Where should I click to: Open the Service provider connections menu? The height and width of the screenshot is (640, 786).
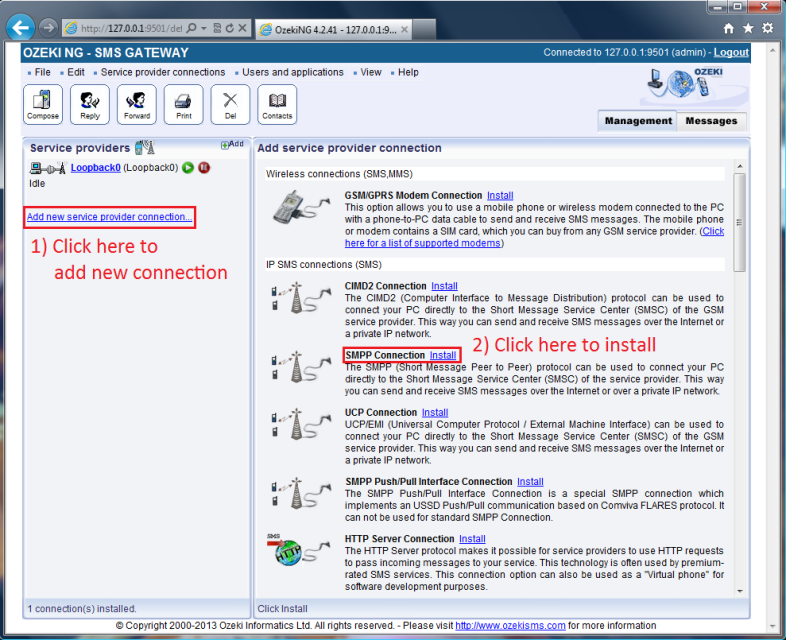point(163,72)
